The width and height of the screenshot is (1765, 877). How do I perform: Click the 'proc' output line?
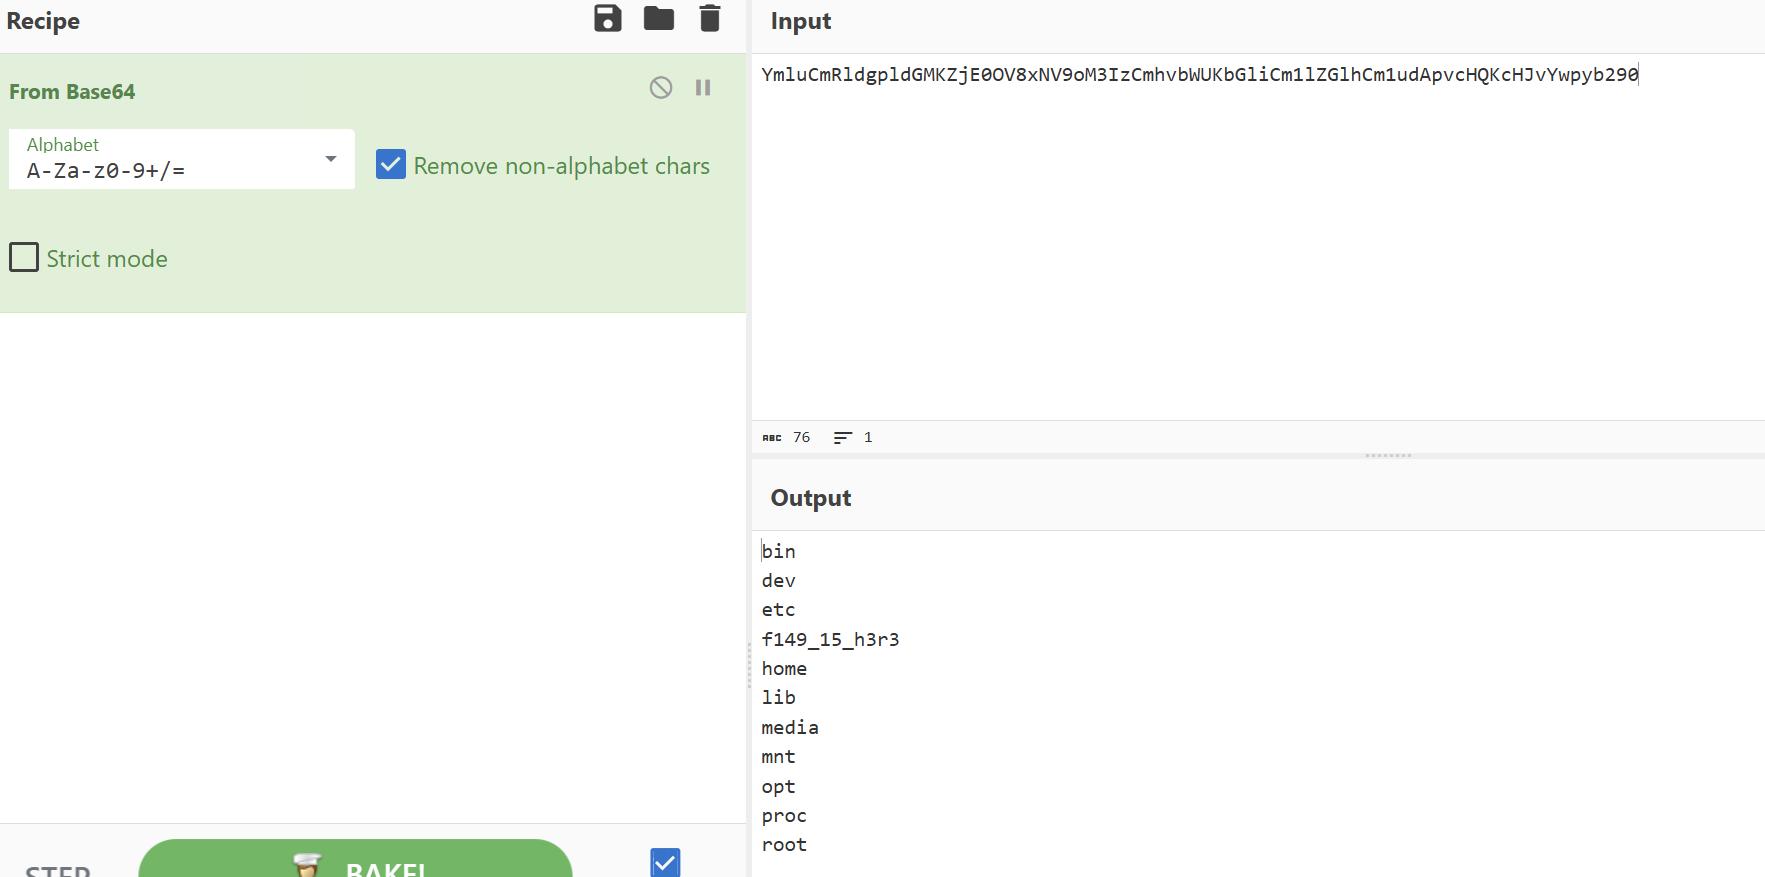click(784, 816)
